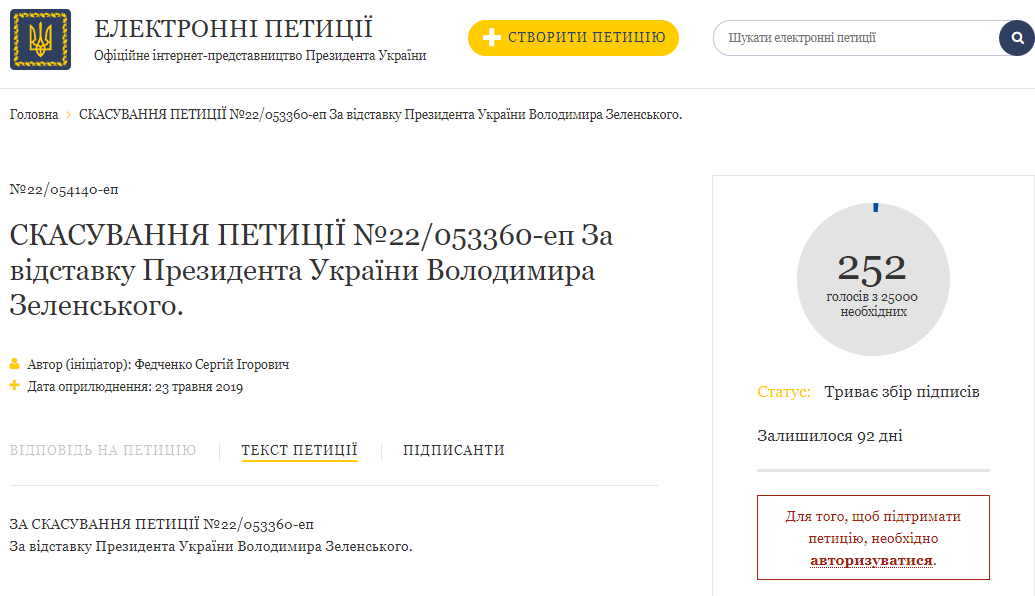The height and width of the screenshot is (596, 1035).
Task: Click the breadcrumb chevron separator
Action: [x=69, y=115]
